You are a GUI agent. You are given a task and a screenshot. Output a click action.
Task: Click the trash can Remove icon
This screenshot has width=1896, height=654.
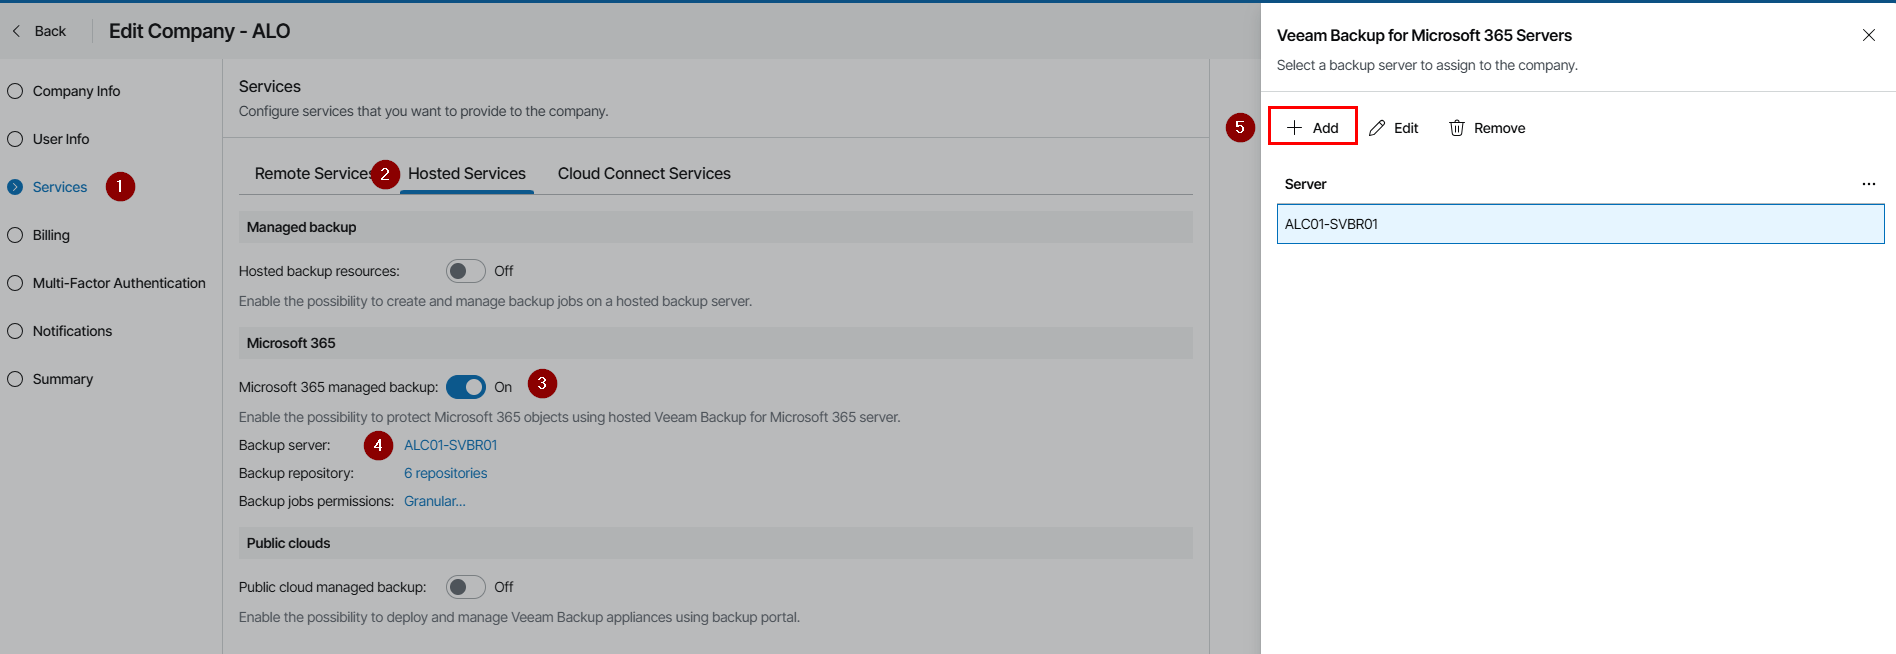(x=1457, y=128)
